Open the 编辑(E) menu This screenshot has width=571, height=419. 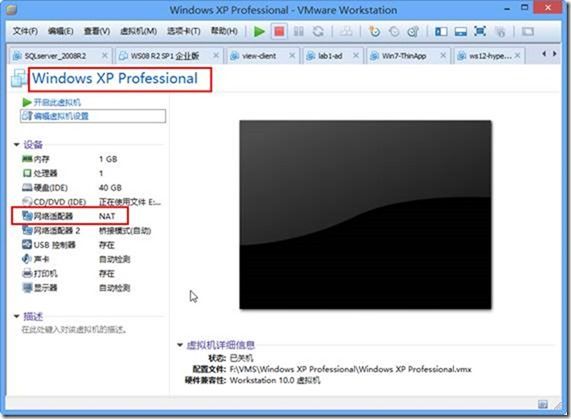pos(60,31)
